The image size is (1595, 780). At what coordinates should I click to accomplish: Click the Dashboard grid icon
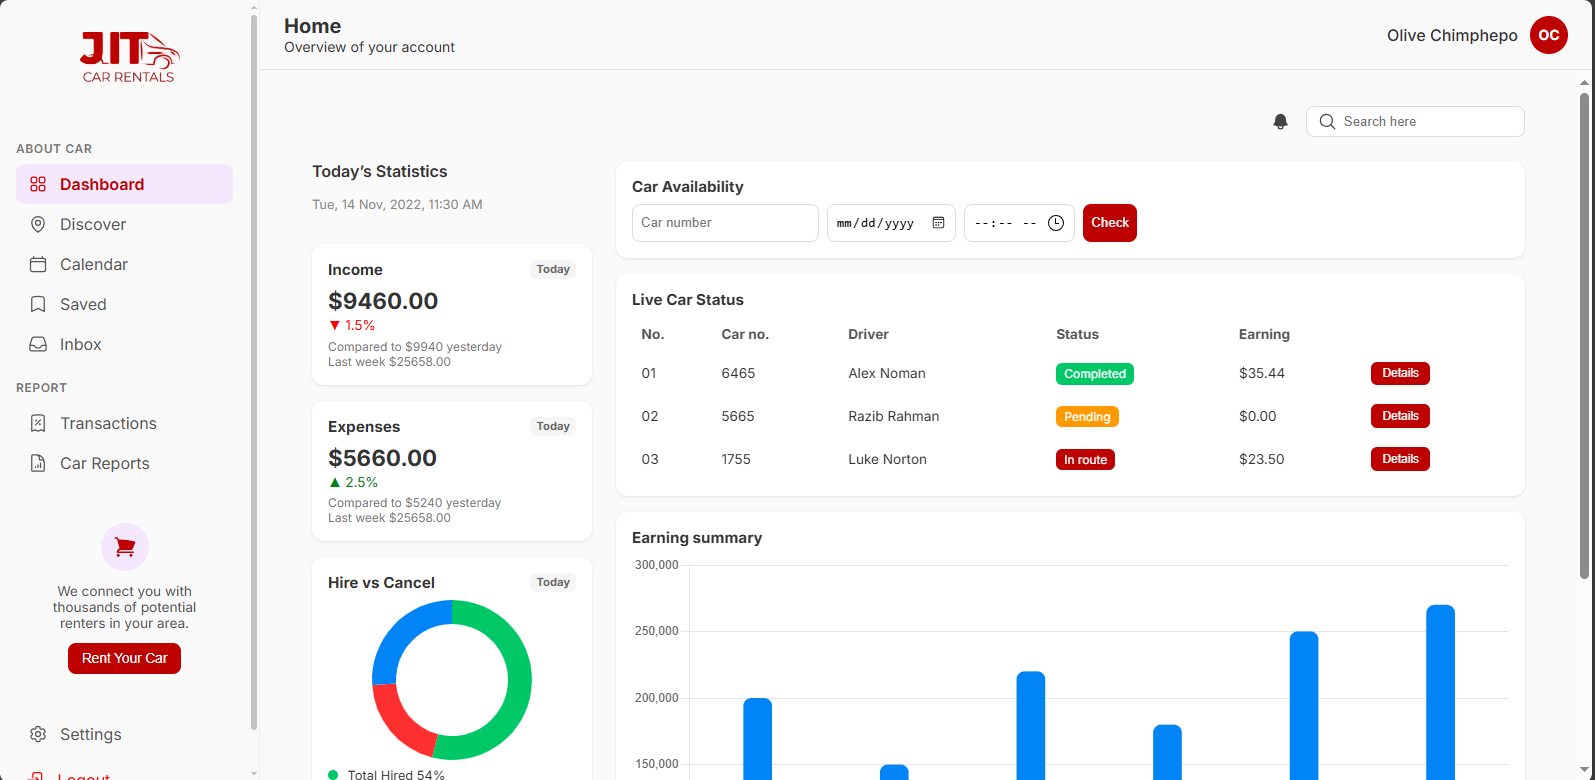38,184
